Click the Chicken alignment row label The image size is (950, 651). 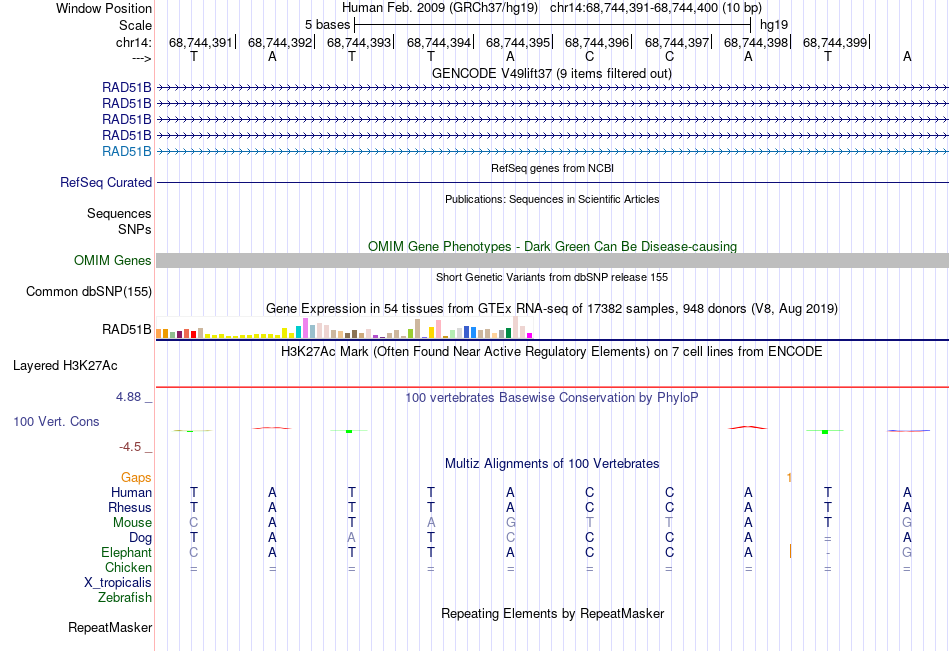[128, 568]
